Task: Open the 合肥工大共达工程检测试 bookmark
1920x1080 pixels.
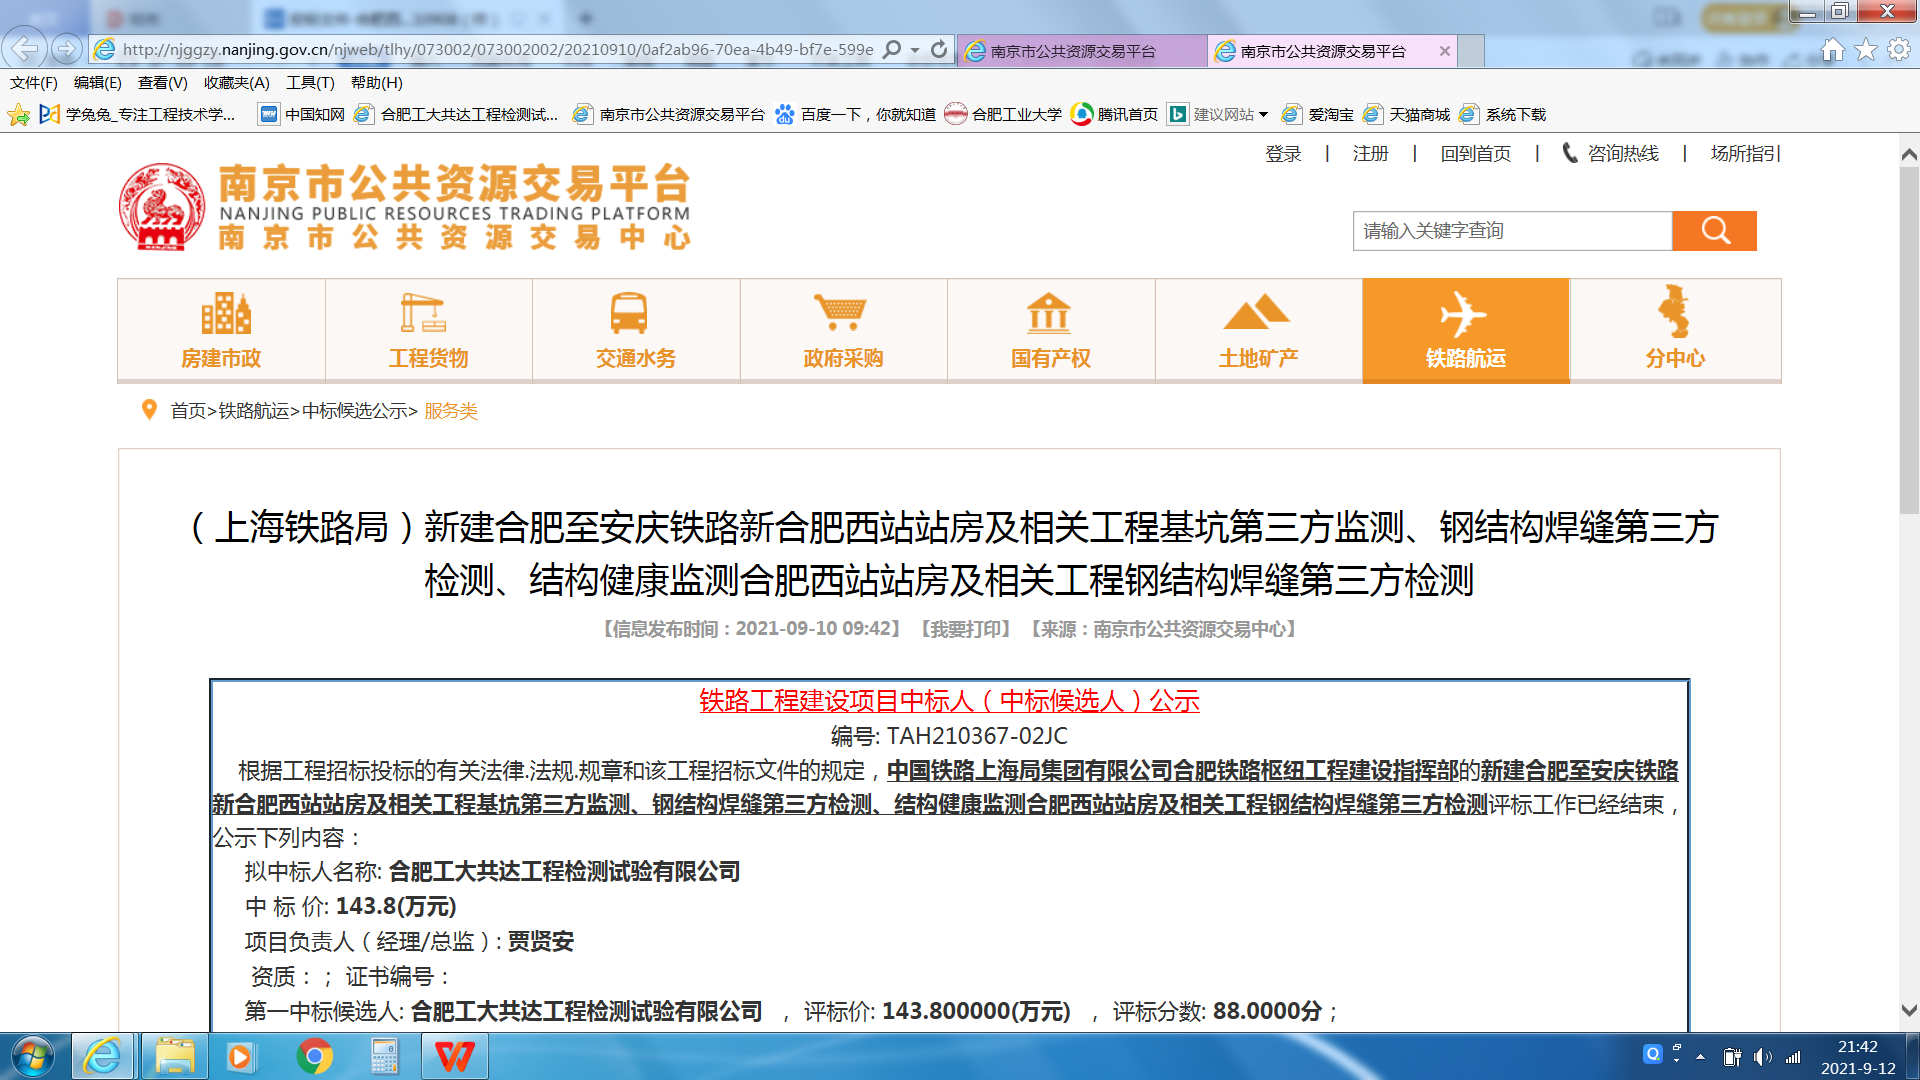Action: click(x=457, y=115)
